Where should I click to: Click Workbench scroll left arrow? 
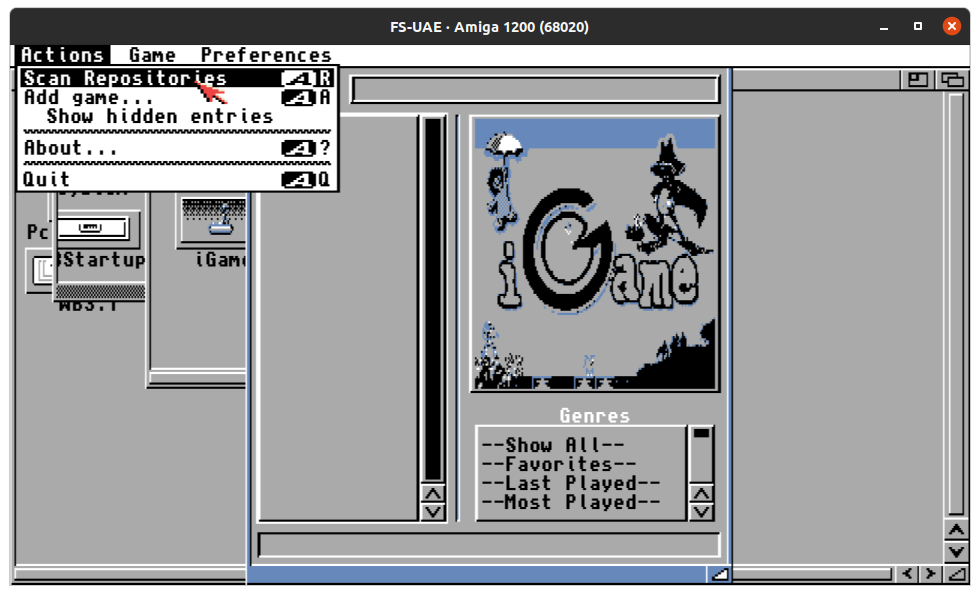click(908, 573)
